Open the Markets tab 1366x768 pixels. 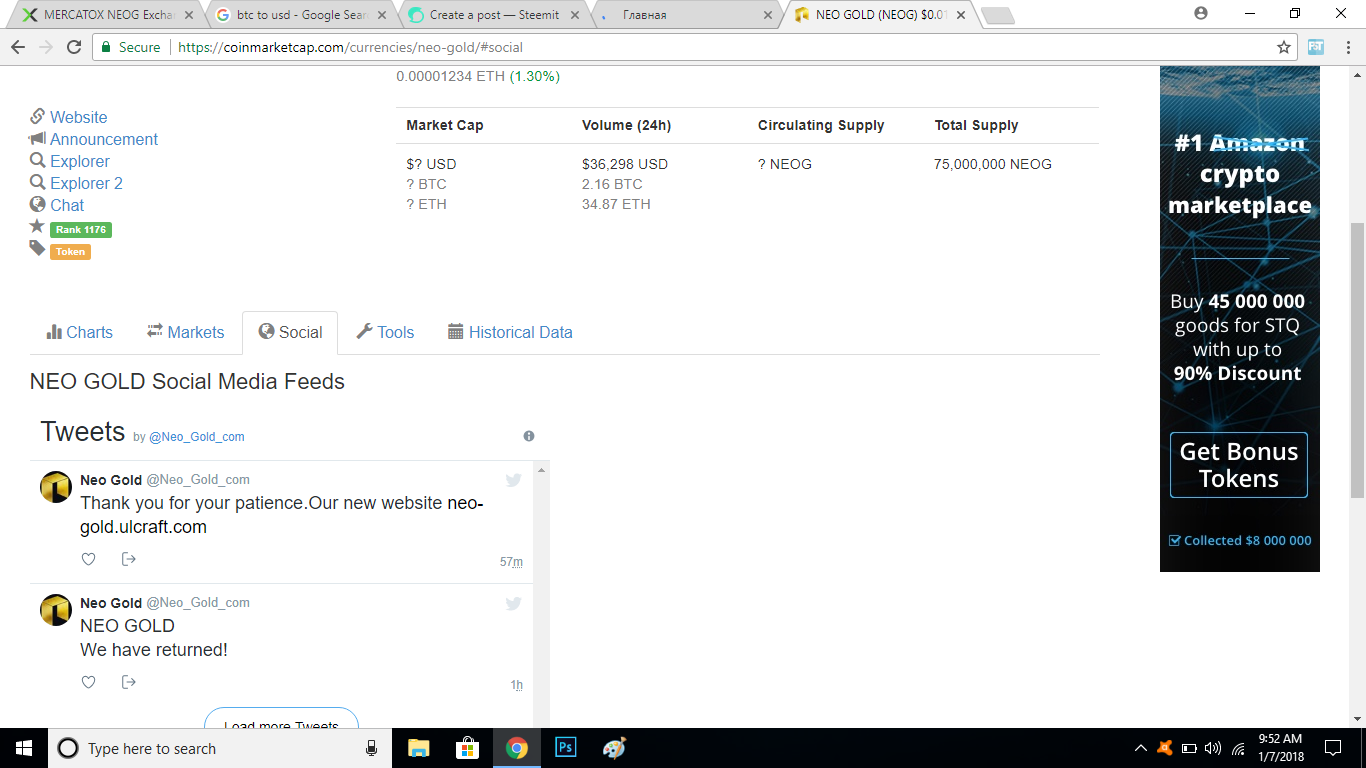186,332
